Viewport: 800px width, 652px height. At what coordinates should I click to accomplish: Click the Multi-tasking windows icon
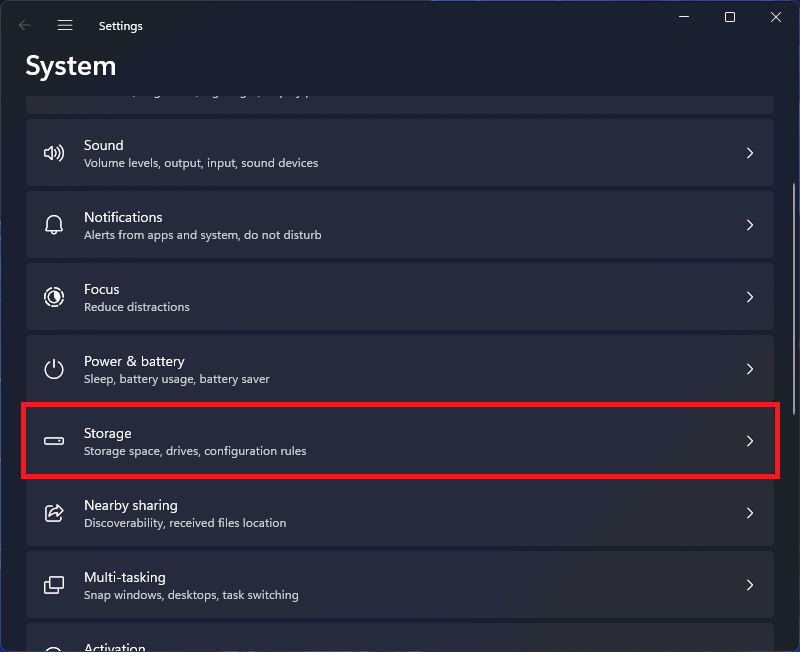[54, 585]
